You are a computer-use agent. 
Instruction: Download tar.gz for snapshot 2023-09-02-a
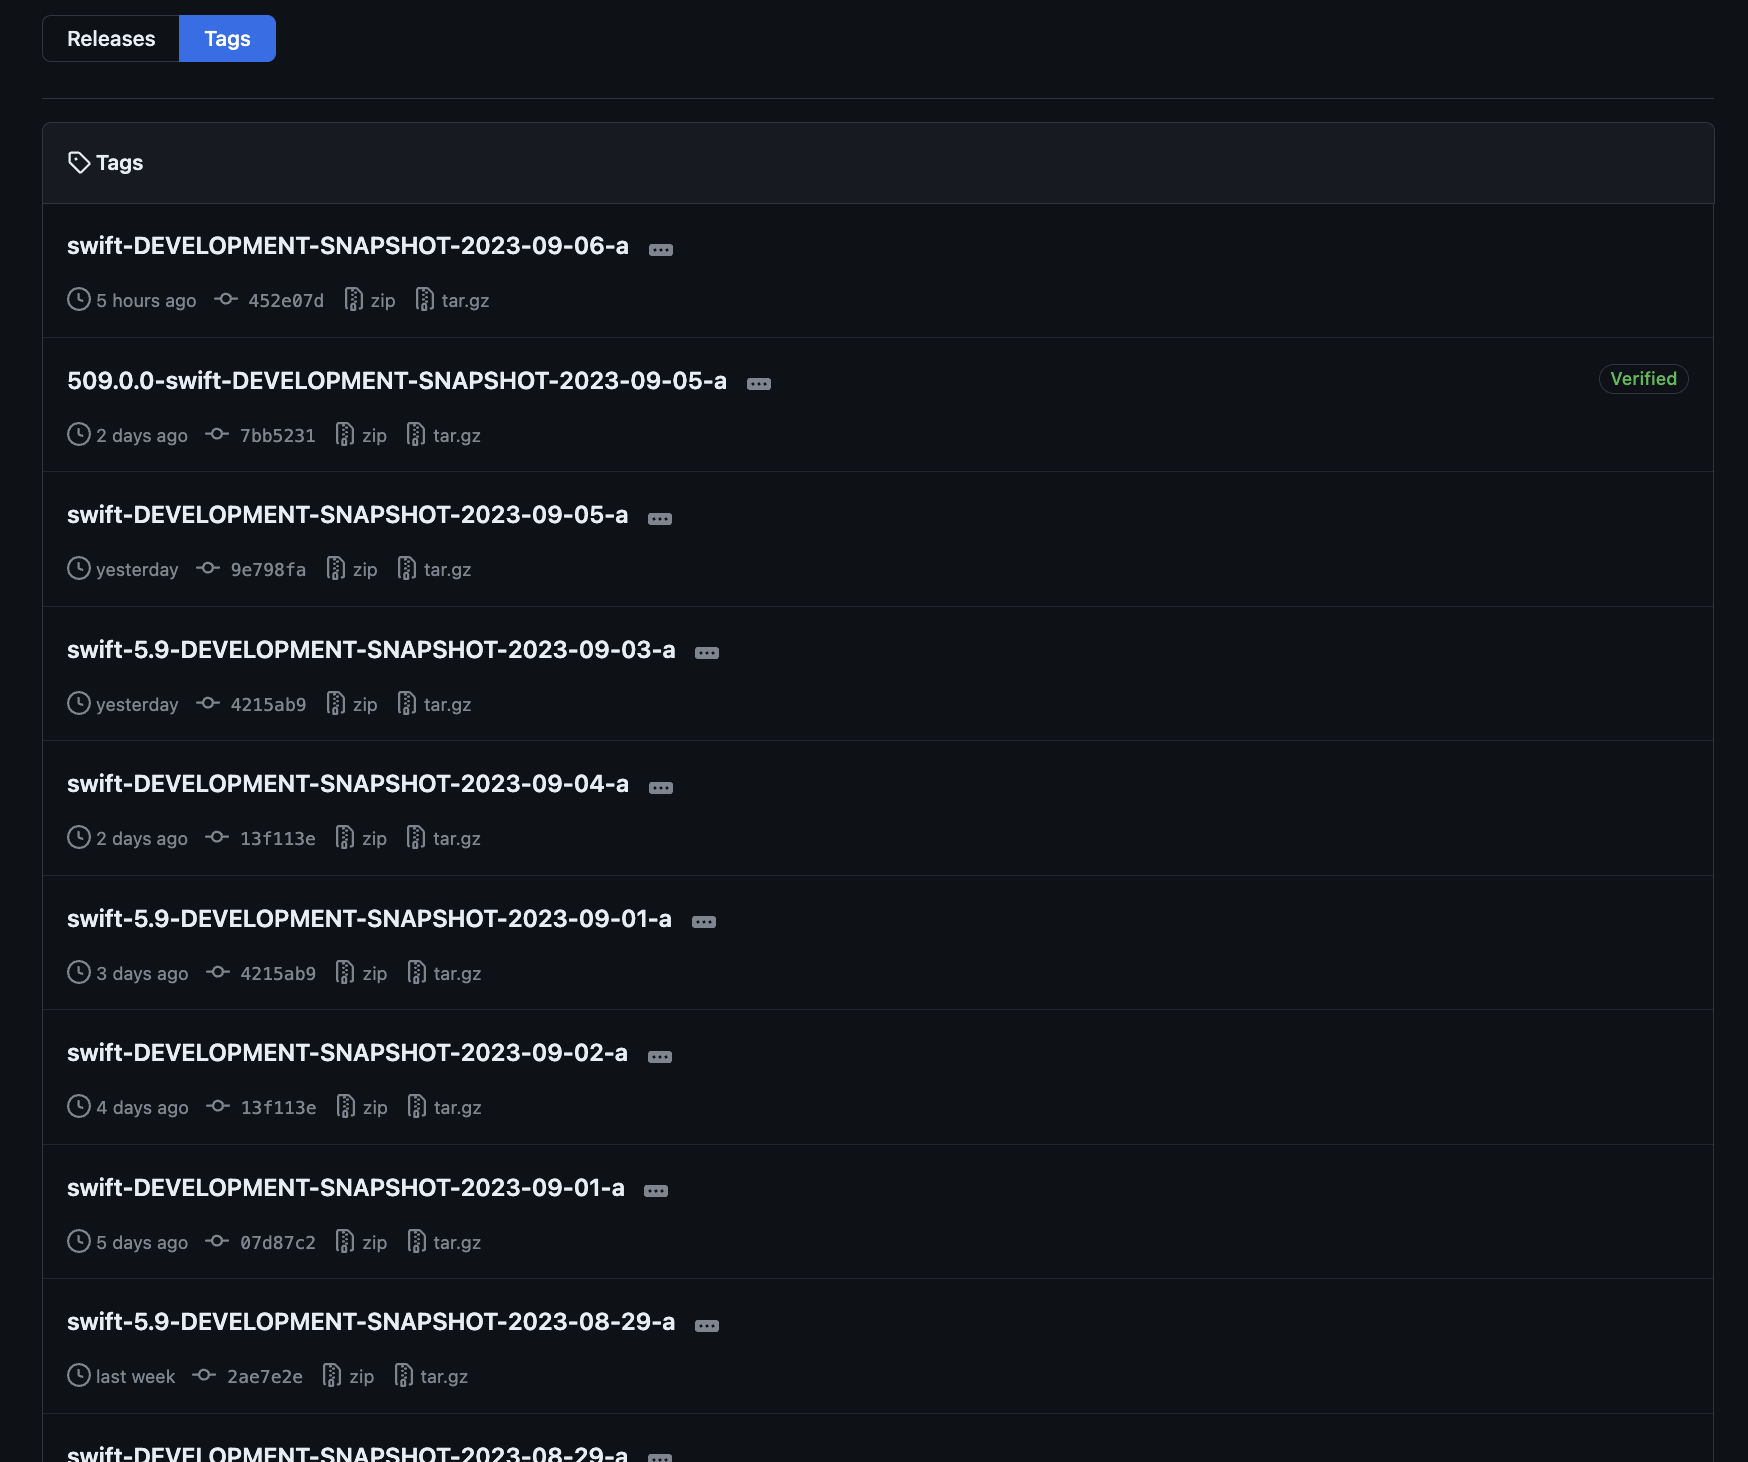coord(444,1107)
